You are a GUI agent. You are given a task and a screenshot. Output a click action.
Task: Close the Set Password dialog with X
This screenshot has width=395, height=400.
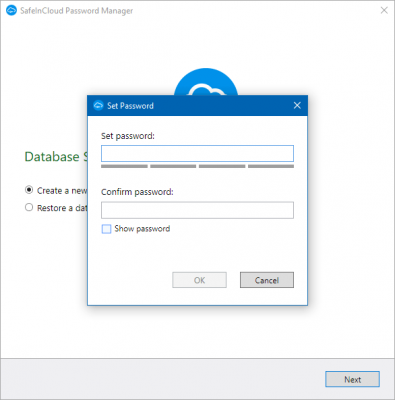(x=297, y=106)
